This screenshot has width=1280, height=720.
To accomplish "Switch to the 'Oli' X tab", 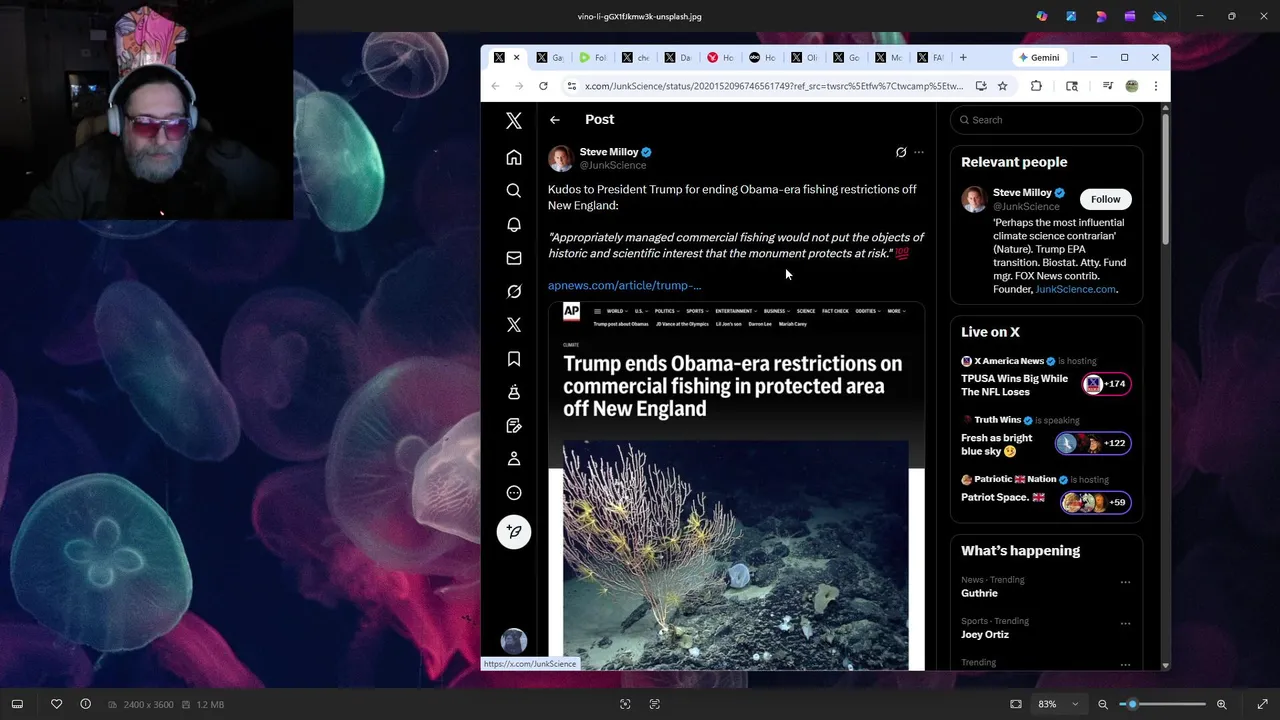I will [804, 57].
